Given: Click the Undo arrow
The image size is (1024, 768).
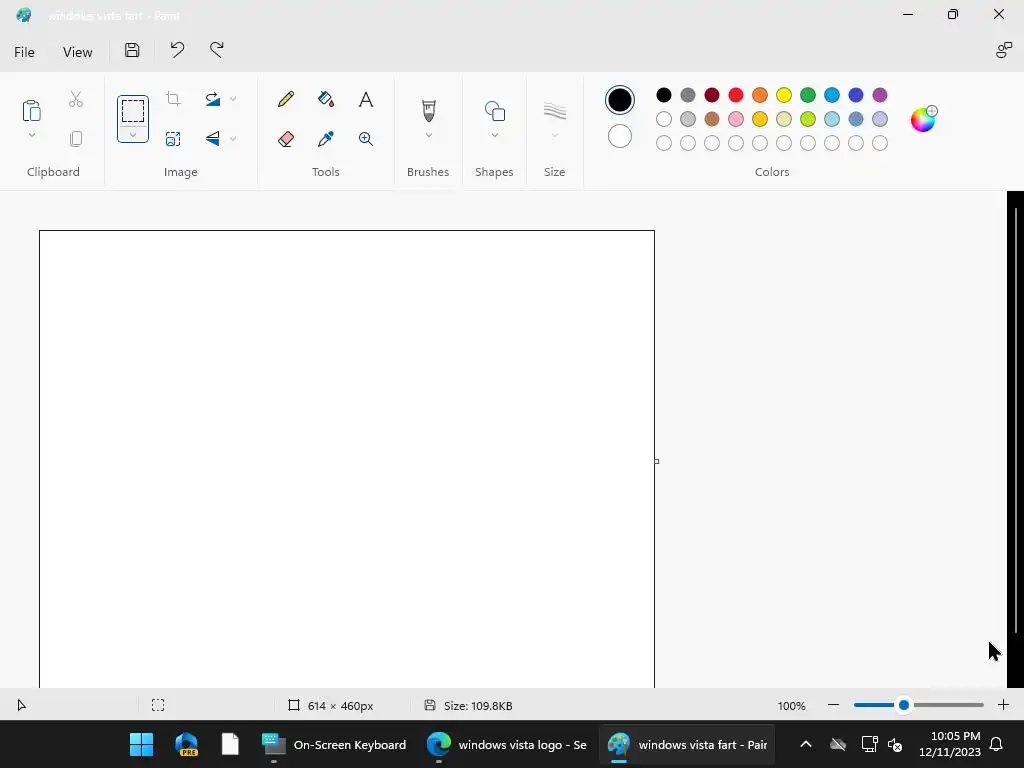Looking at the screenshot, I should (x=177, y=50).
